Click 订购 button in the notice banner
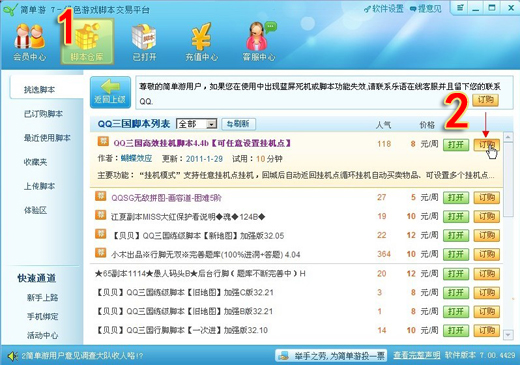Viewport: 520px width, 365px height. [485, 100]
